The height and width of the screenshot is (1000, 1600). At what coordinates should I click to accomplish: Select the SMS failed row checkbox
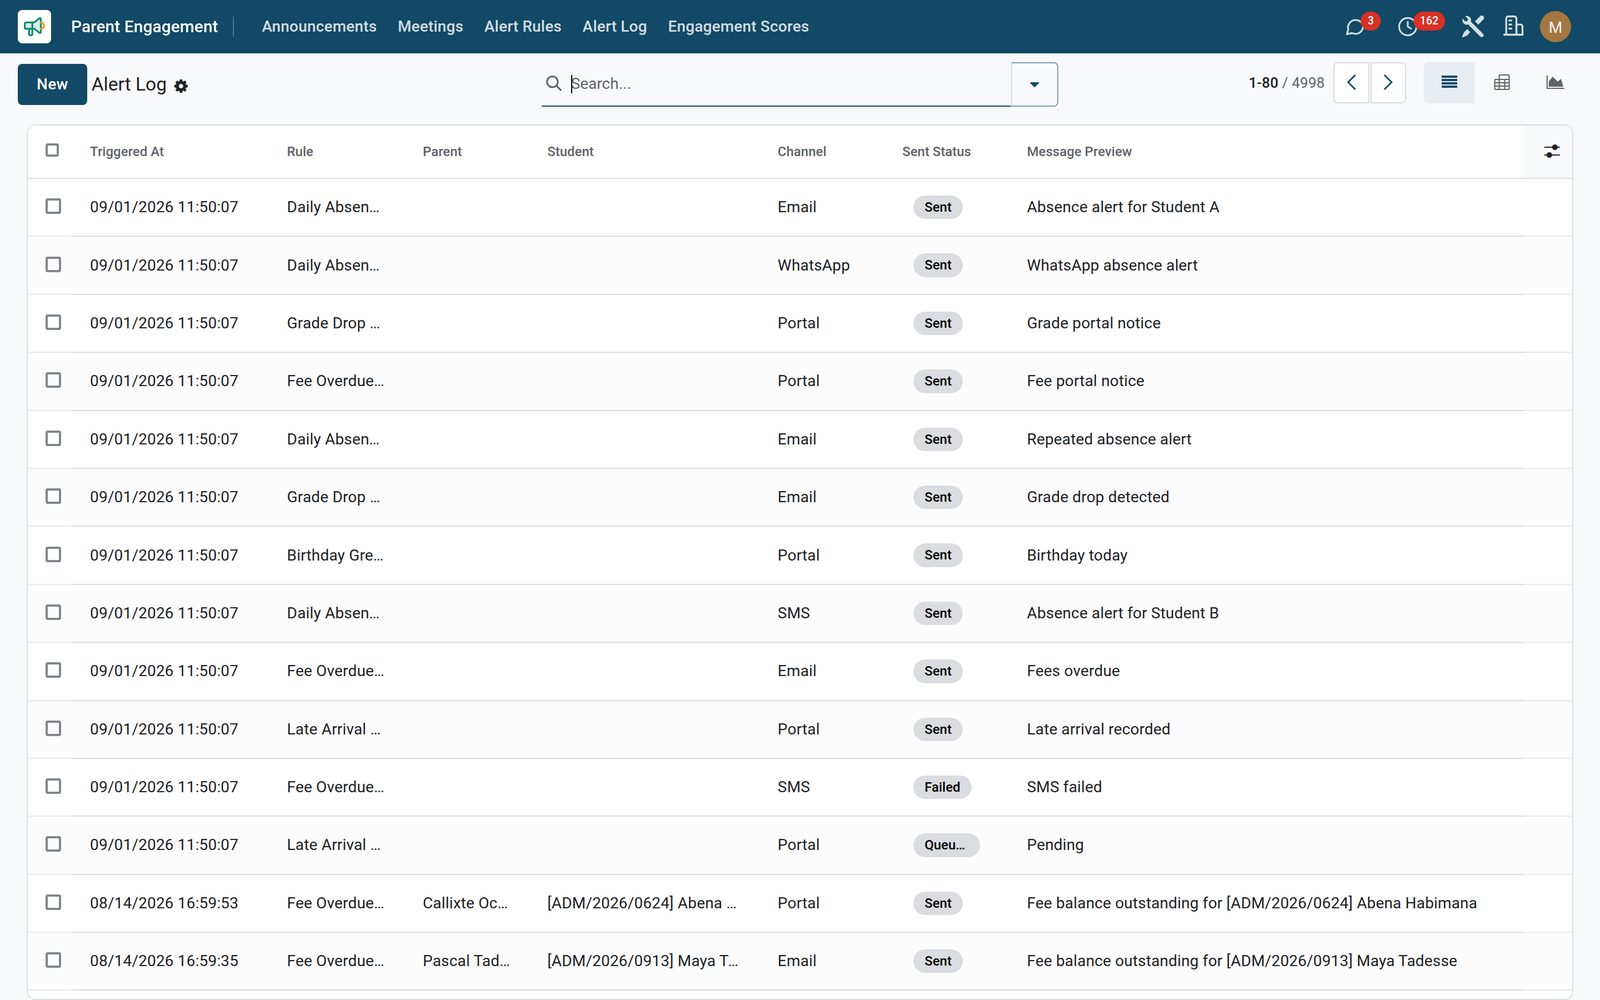click(53, 786)
